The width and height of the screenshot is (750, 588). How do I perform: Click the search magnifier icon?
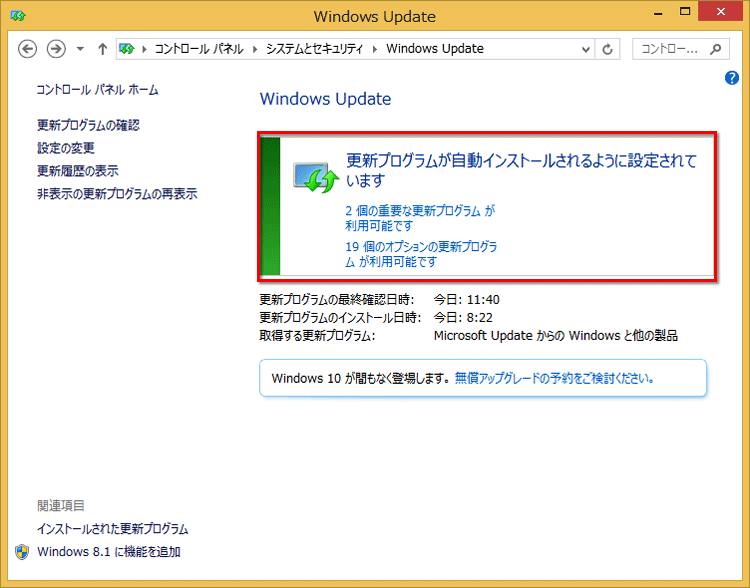coord(716,48)
